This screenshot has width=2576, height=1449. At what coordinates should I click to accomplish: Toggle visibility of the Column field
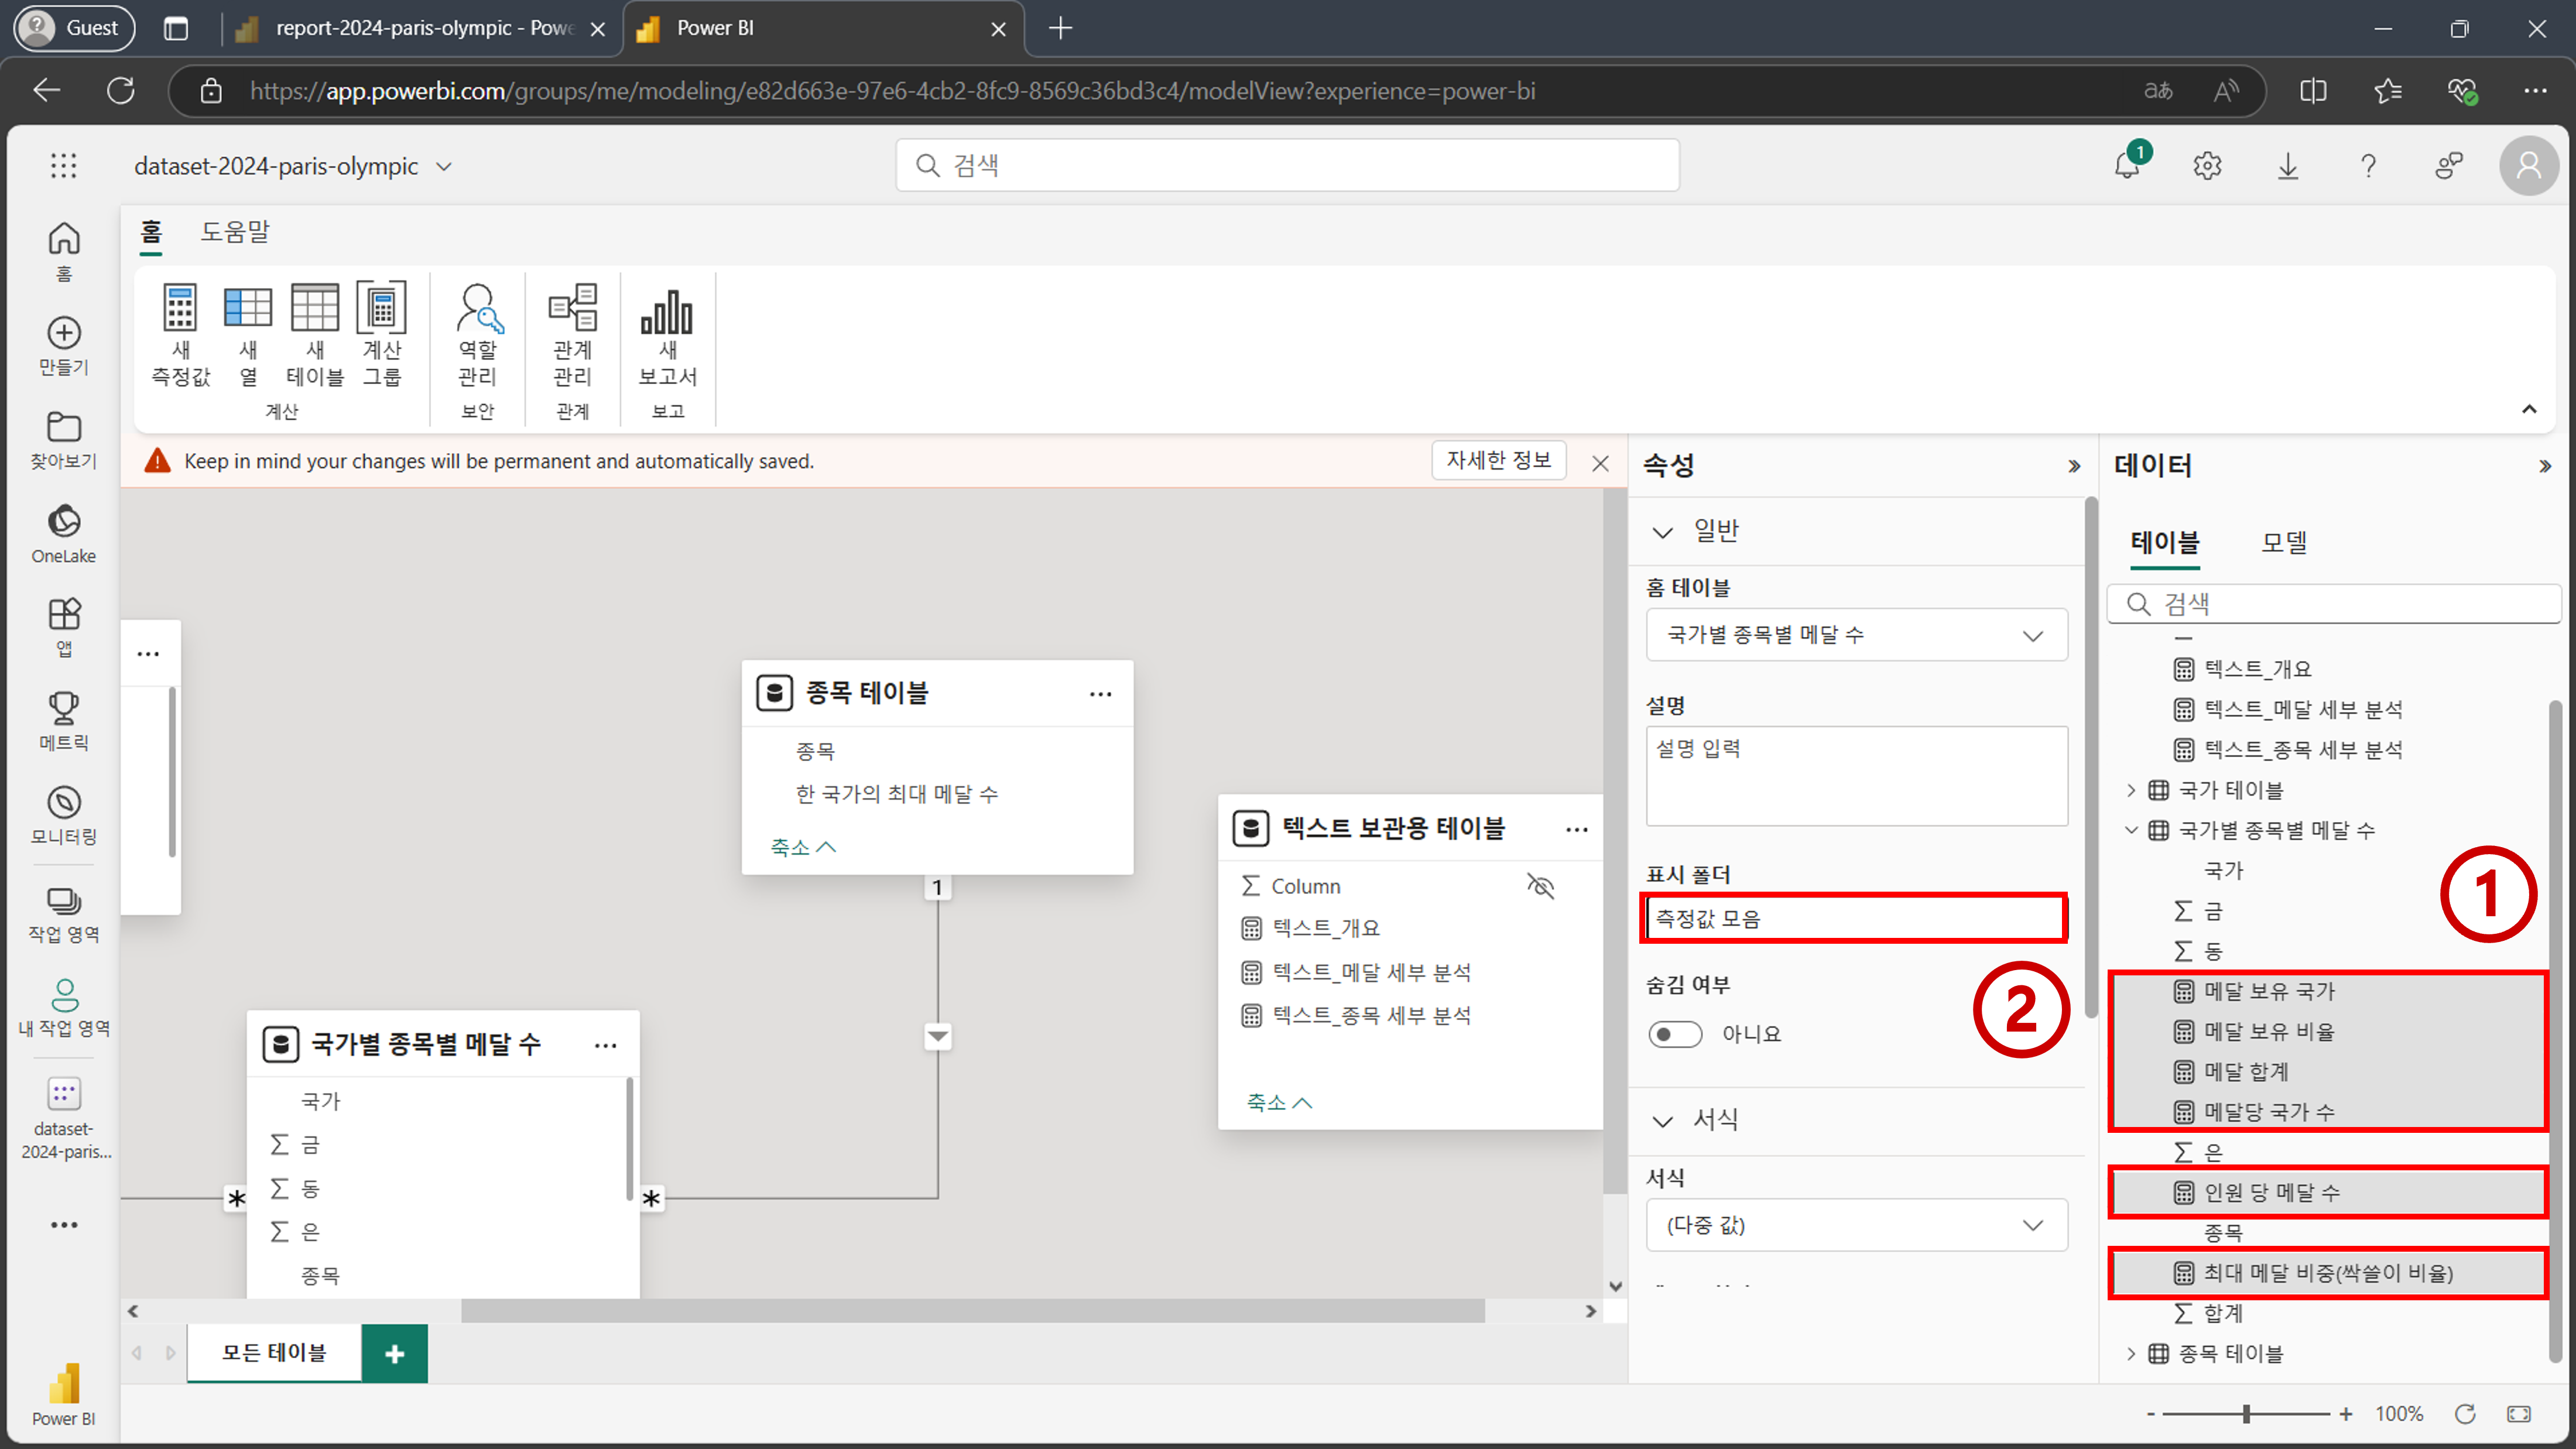click(x=1541, y=886)
